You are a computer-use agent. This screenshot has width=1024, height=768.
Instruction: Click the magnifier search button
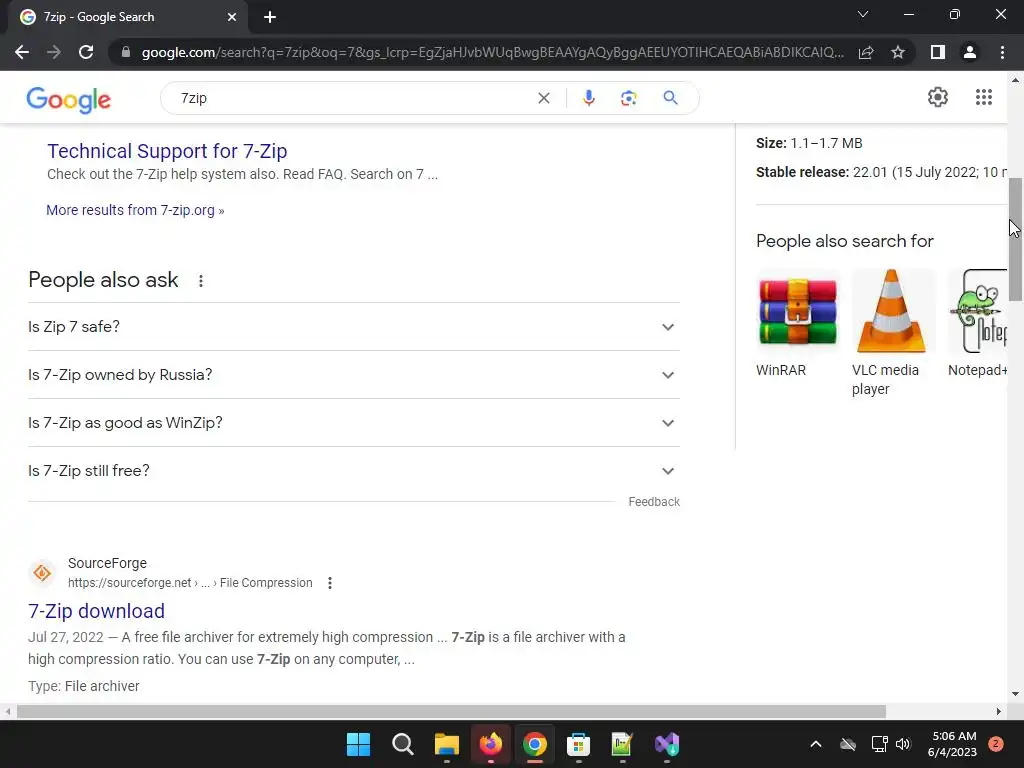point(670,98)
